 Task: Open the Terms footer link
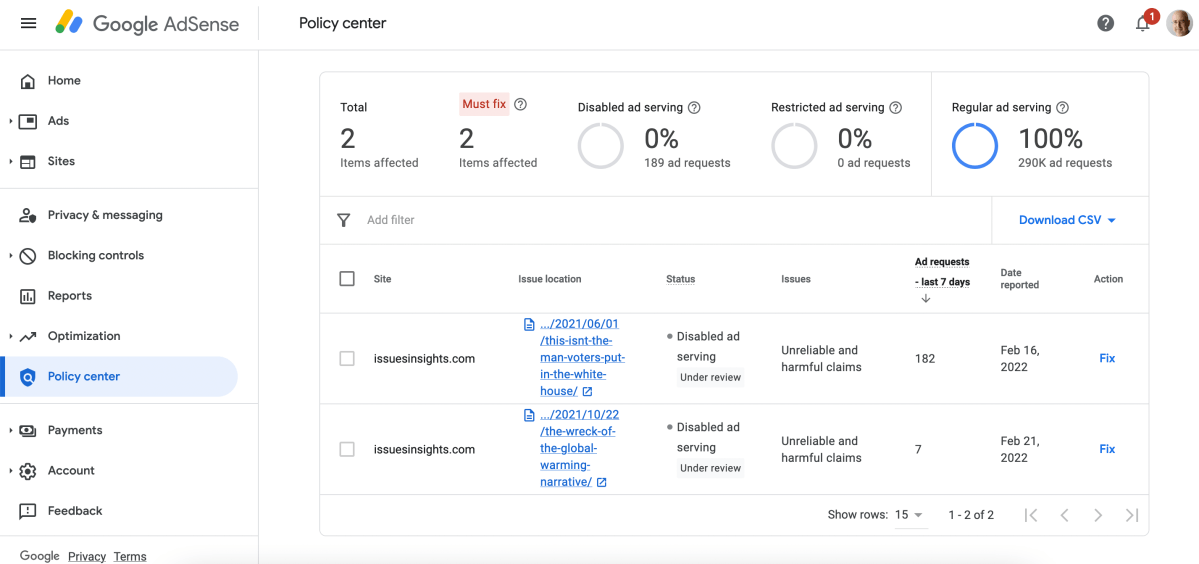130,556
